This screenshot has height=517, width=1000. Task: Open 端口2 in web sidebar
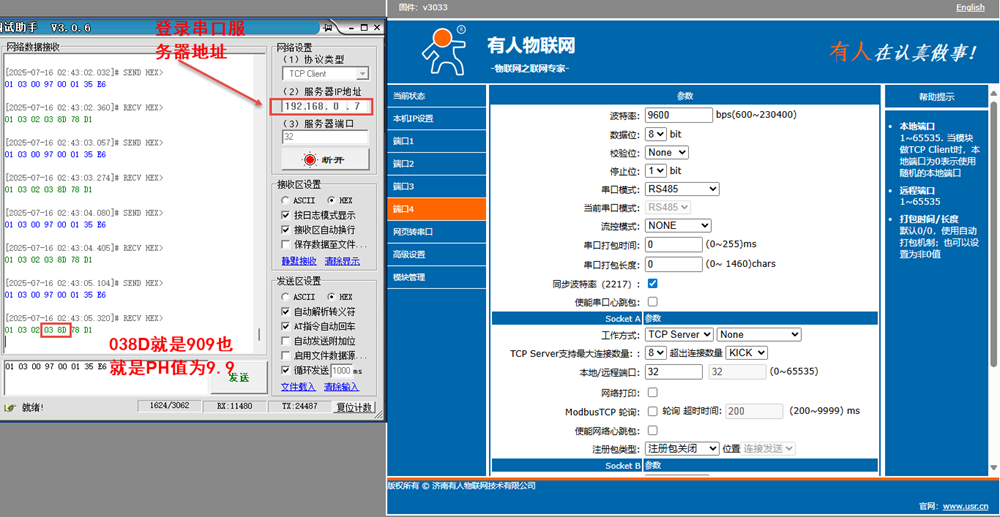(436, 164)
